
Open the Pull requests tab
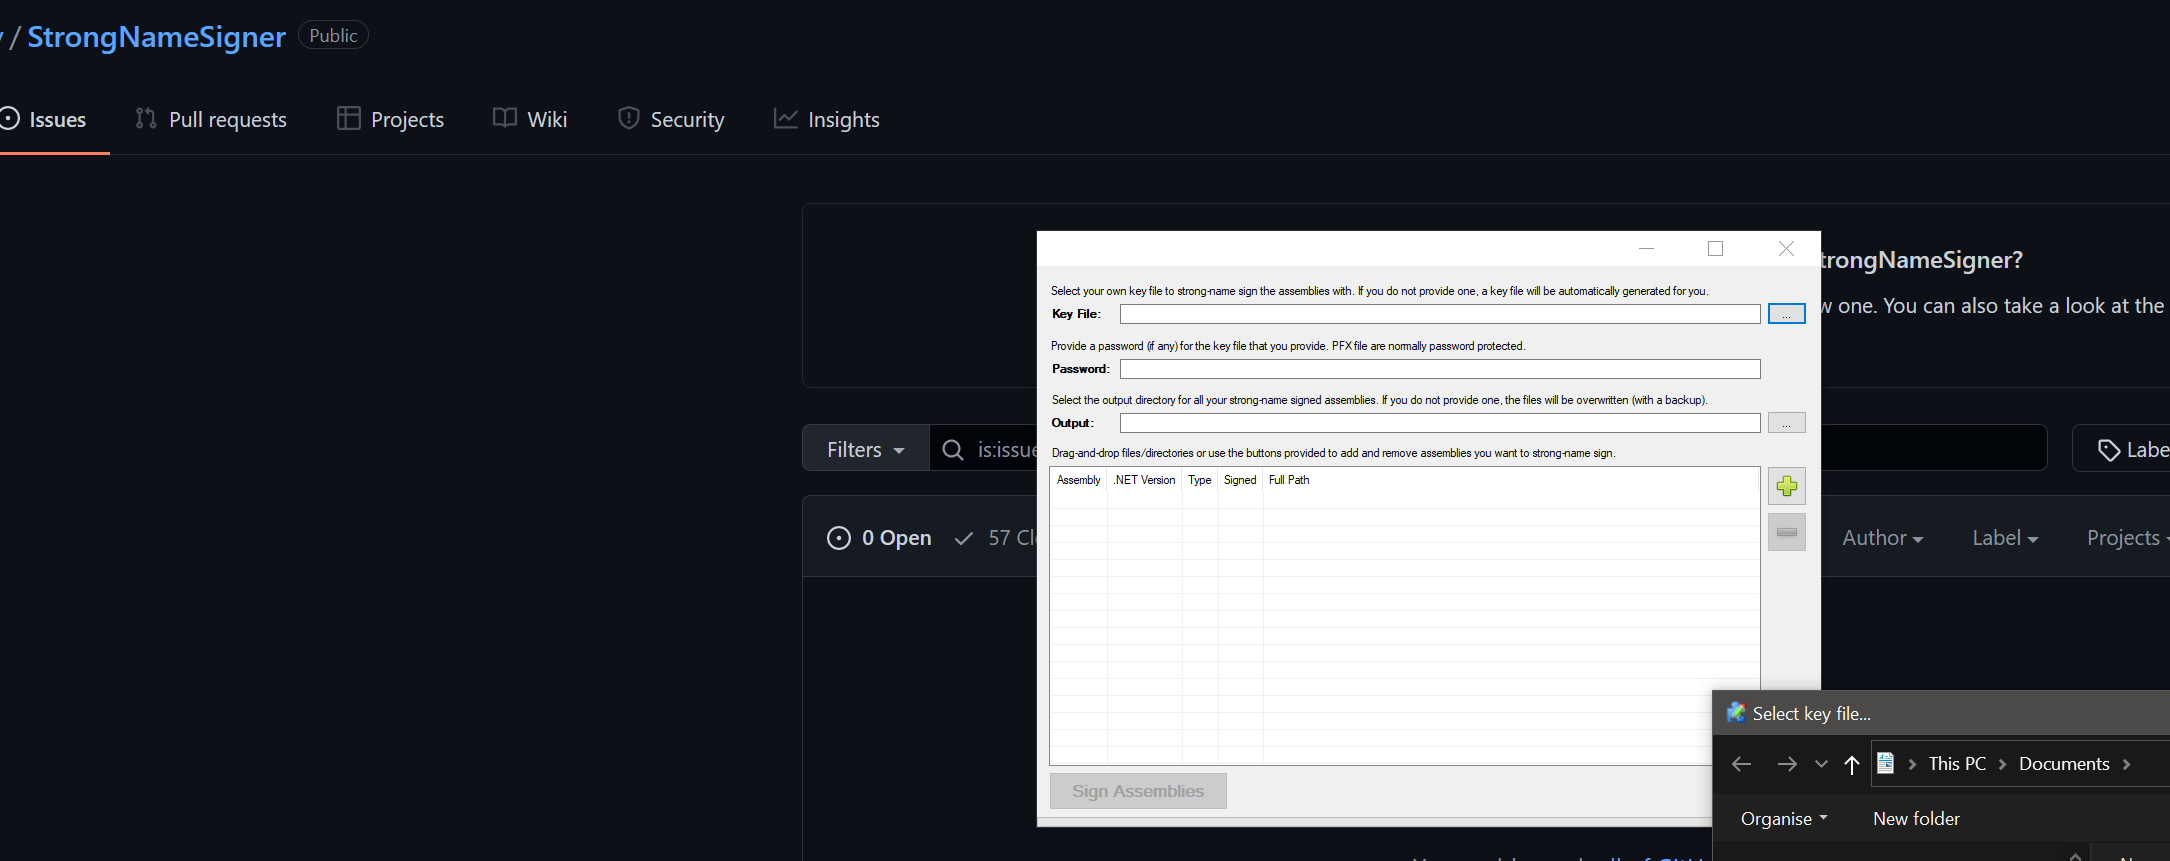211,119
